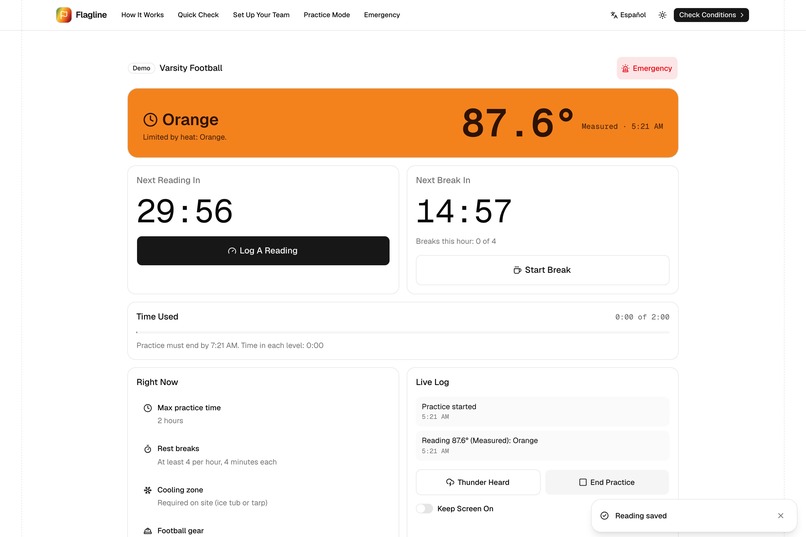Enable the Keep Screen On switch
The image size is (806, 537).
[424, 509]
